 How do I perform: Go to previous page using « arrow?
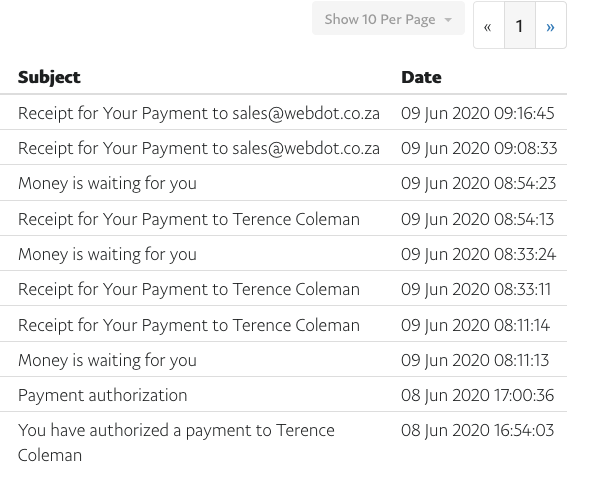tap(488, 26)
